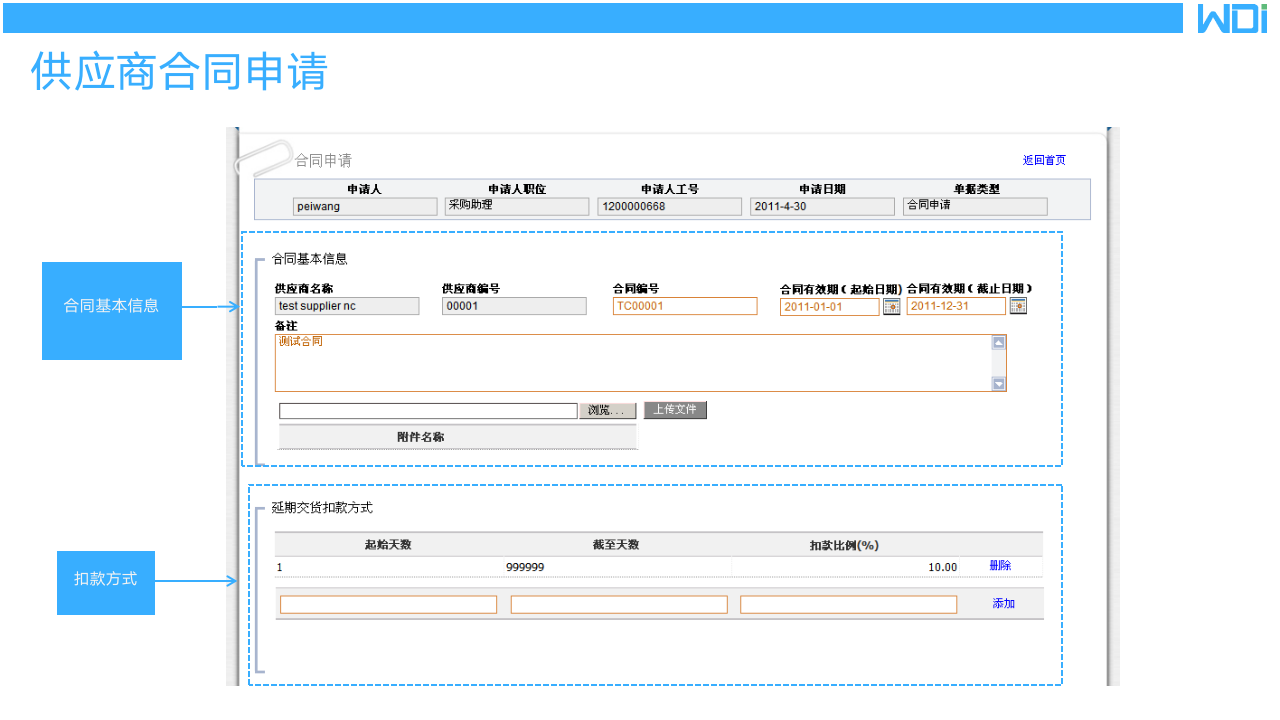Viewport: 1280px width, 720px height.
Task: Open 返回首页 to return to homepage
Action: point(1043,159)
